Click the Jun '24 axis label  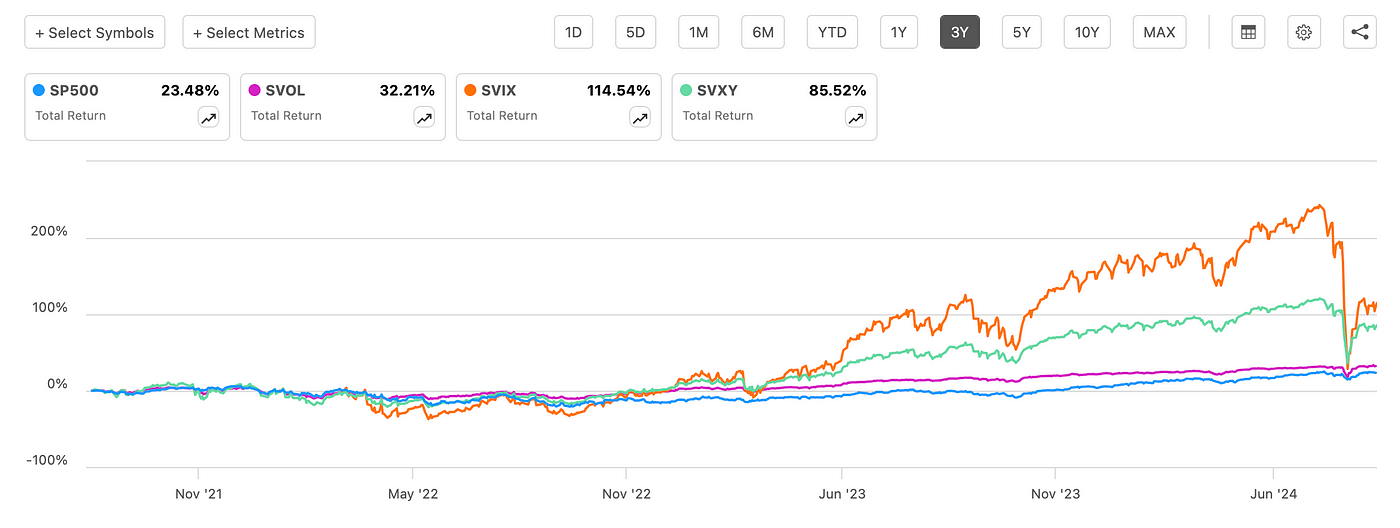[1273, 494]
